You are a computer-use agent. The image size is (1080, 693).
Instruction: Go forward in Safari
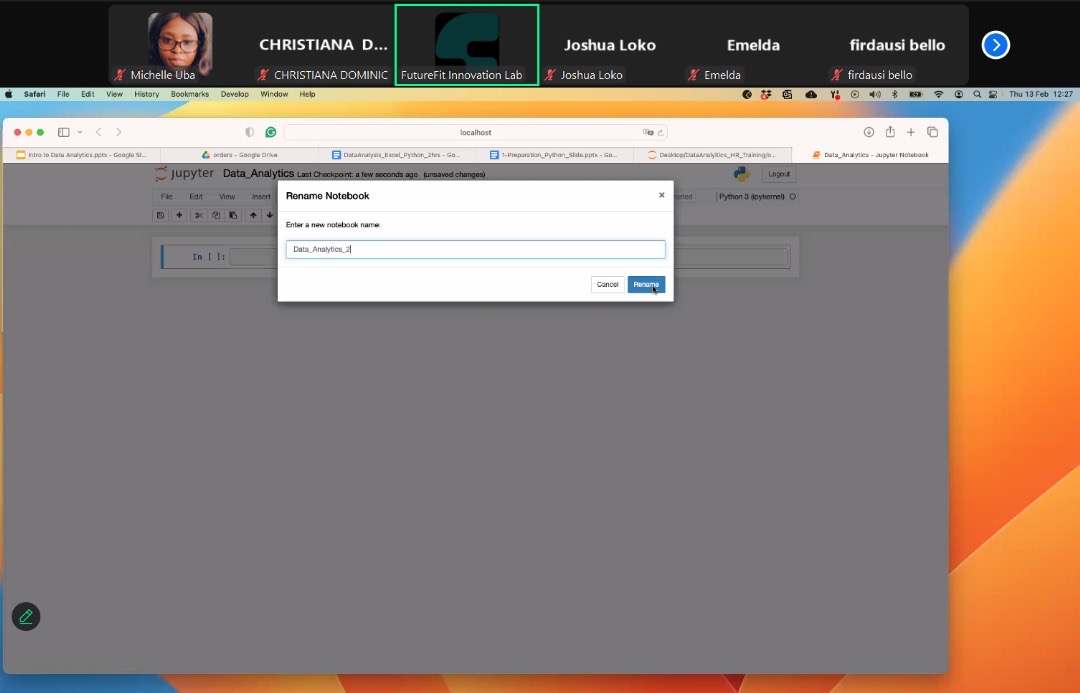118,132
